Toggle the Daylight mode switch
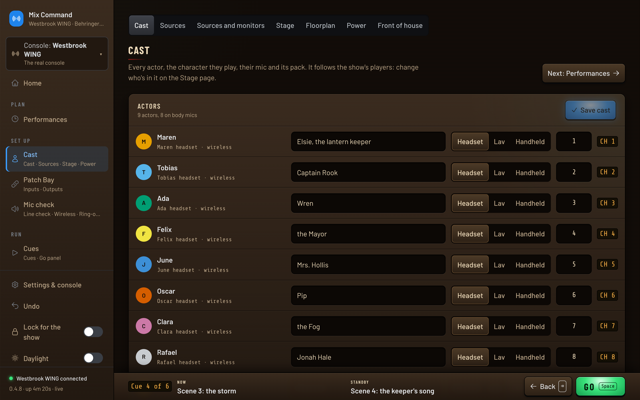Image resolution: width=640 pixels, height=400 pixels. 93,358
